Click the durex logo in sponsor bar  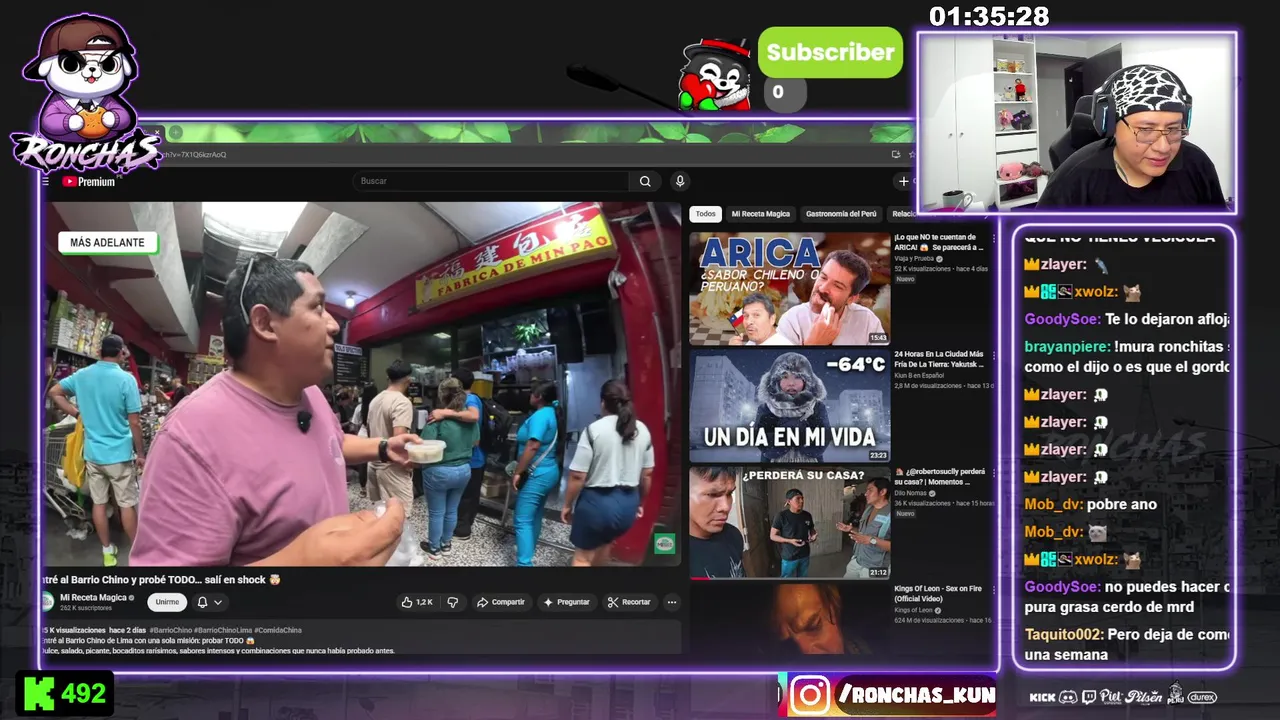(1202, 697)
